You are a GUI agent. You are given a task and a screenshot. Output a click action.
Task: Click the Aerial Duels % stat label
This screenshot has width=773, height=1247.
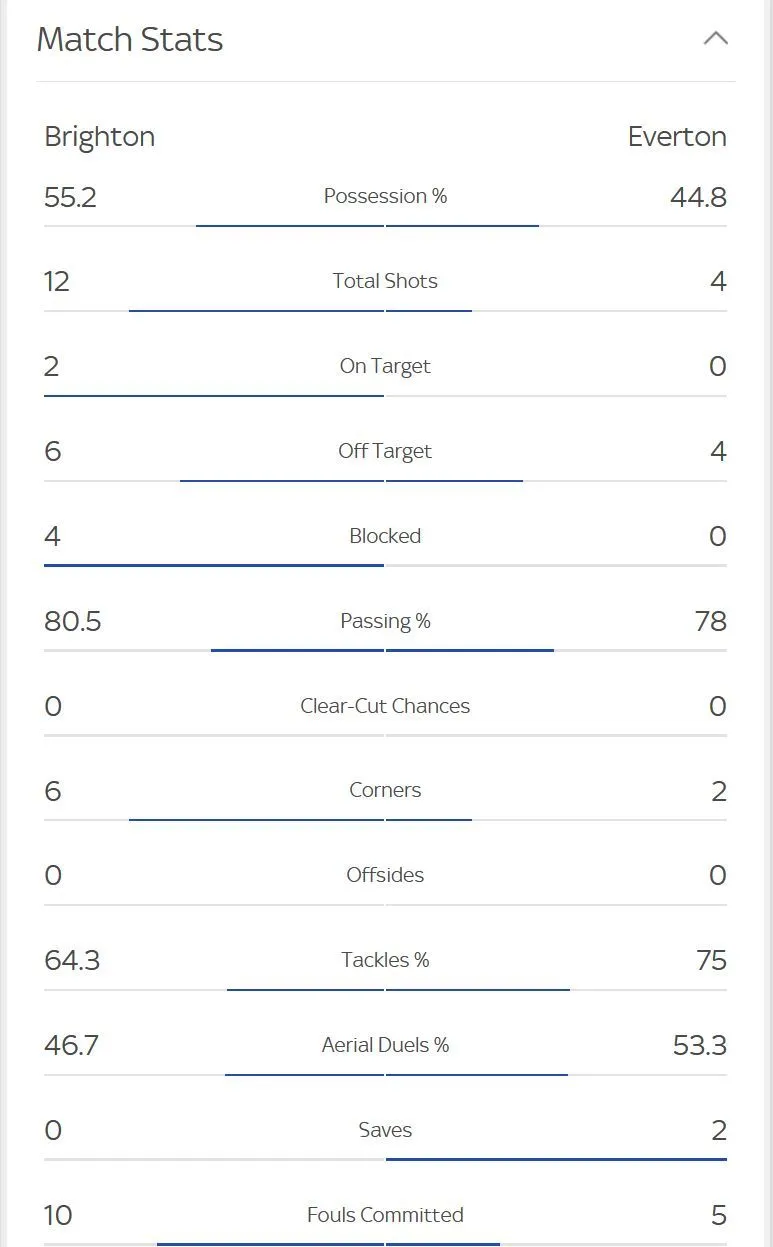(x=385, y=1045)
